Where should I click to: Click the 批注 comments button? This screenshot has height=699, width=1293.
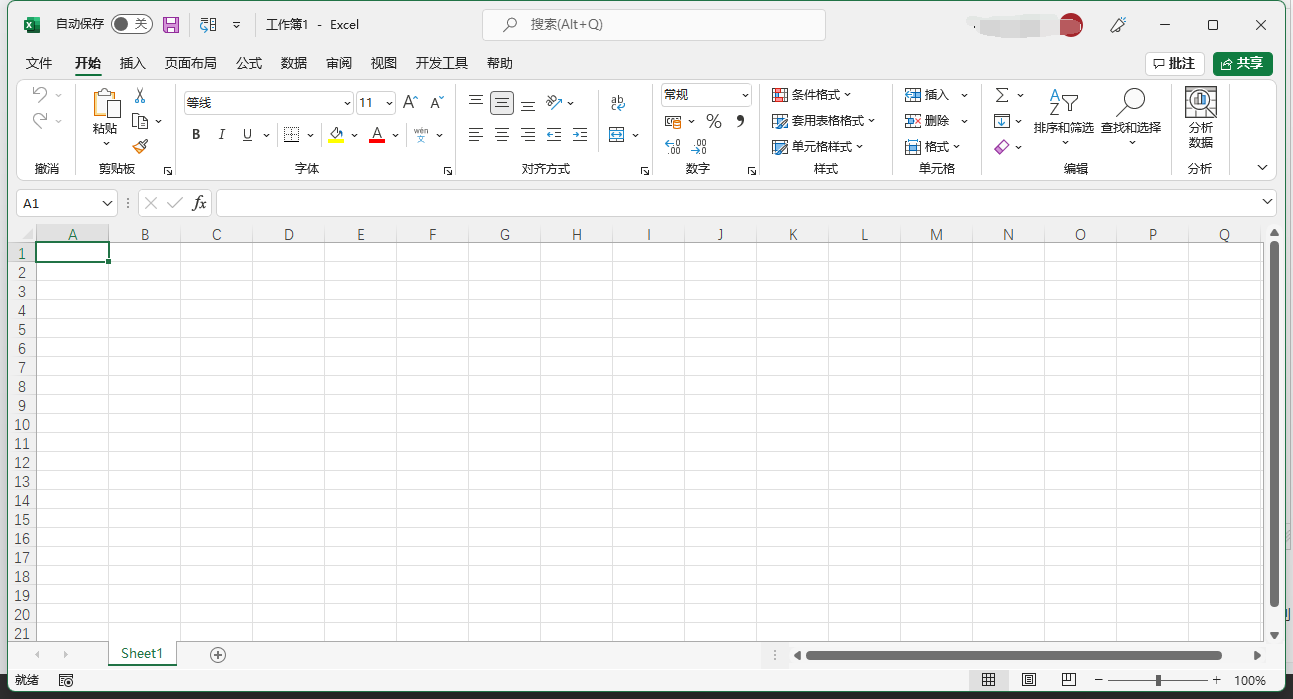pos(1174,63)
